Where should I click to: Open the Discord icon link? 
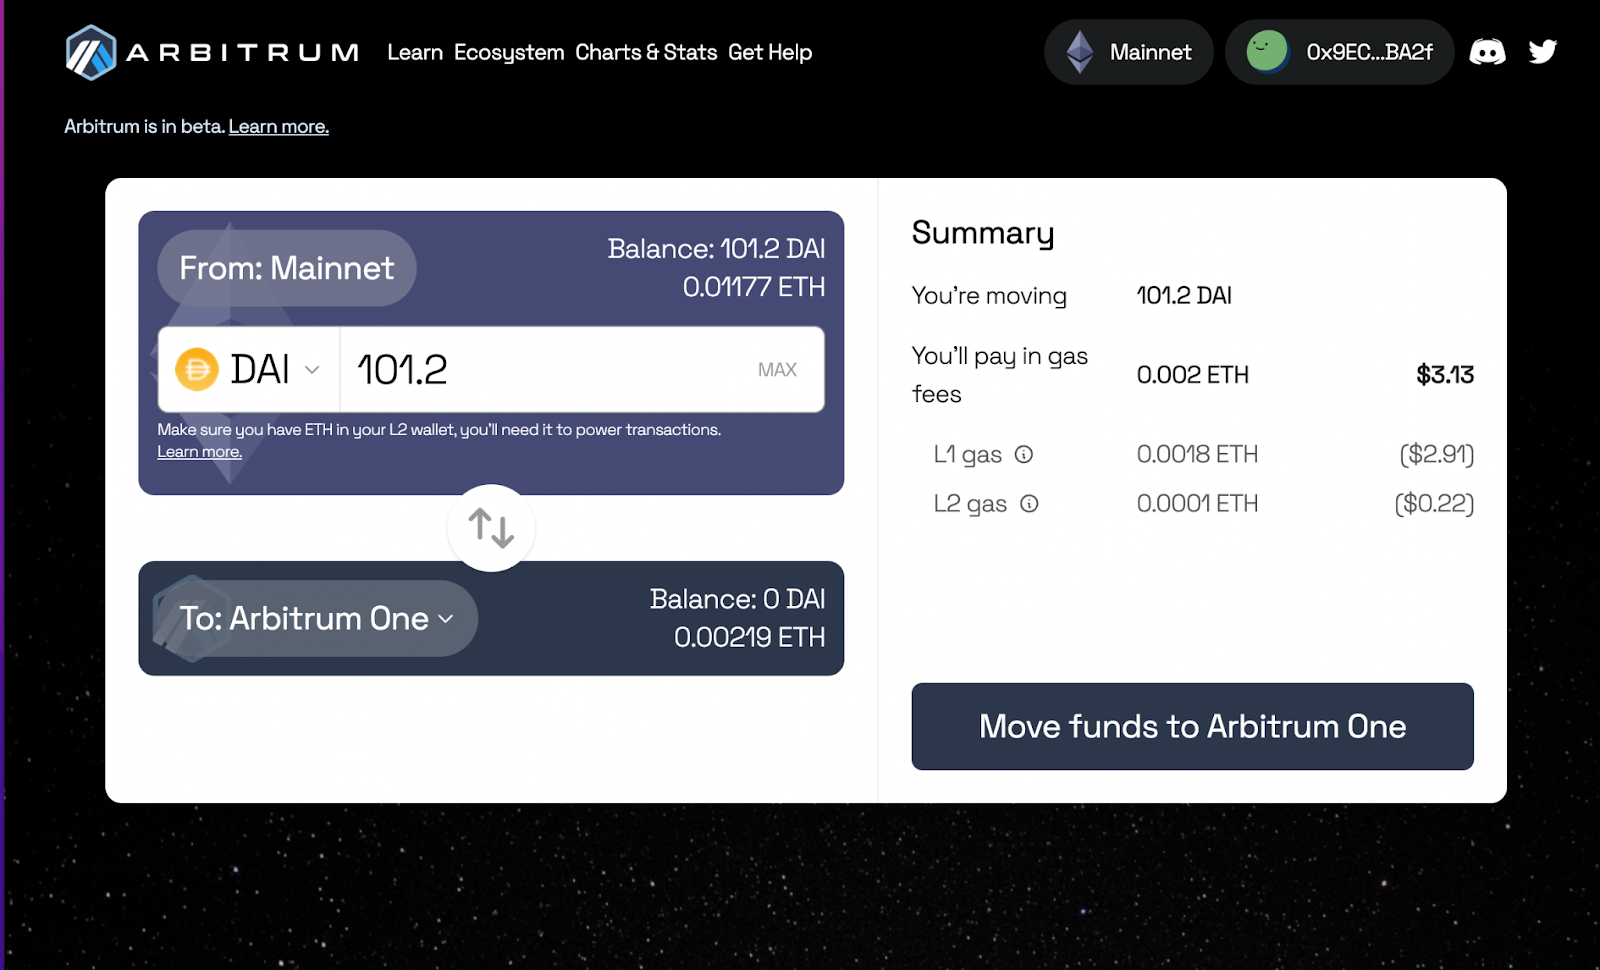coord(1487,52)
